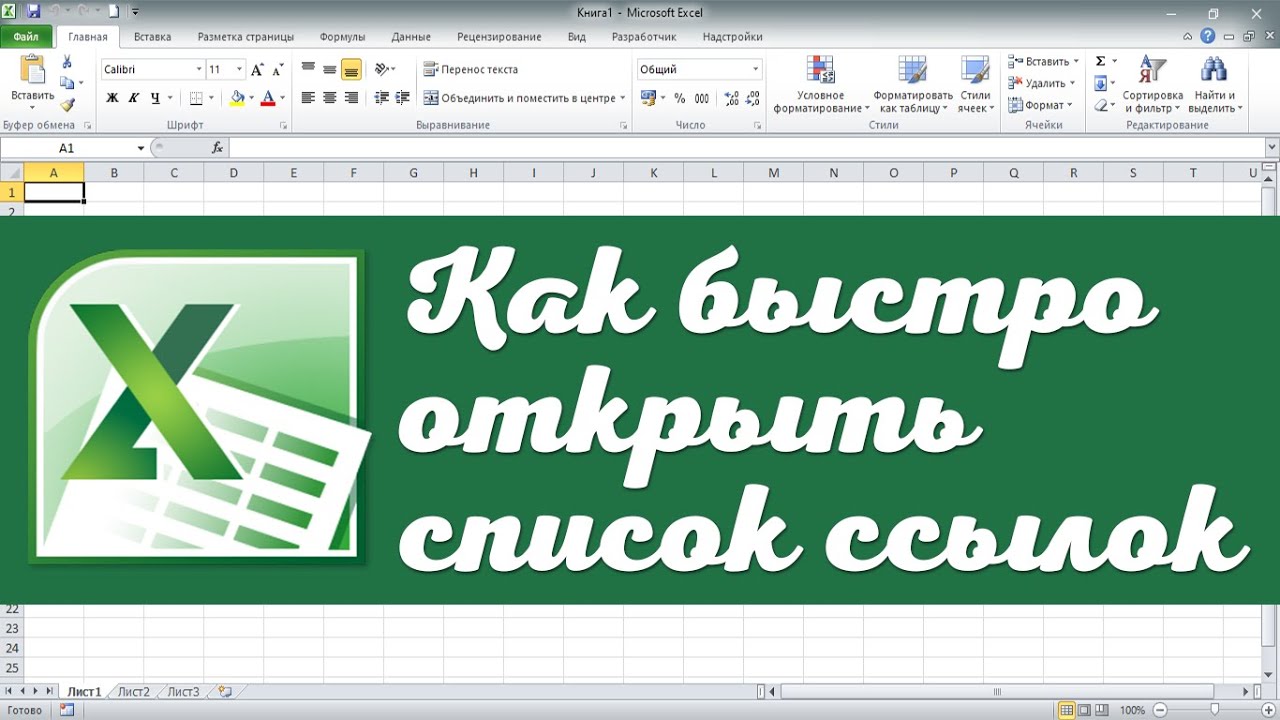This screenshot has width=1280, height=720.
Task: Click in the formula bar field
Action: coord(745,148)
